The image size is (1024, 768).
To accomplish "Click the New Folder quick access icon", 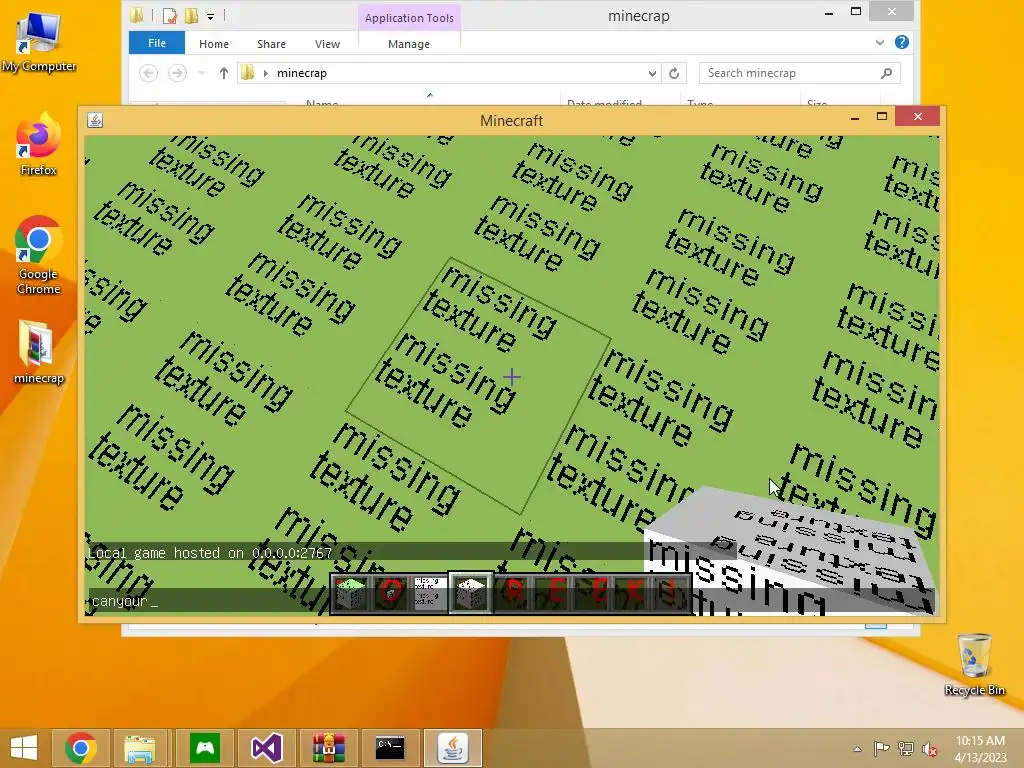I will point(191,16).
